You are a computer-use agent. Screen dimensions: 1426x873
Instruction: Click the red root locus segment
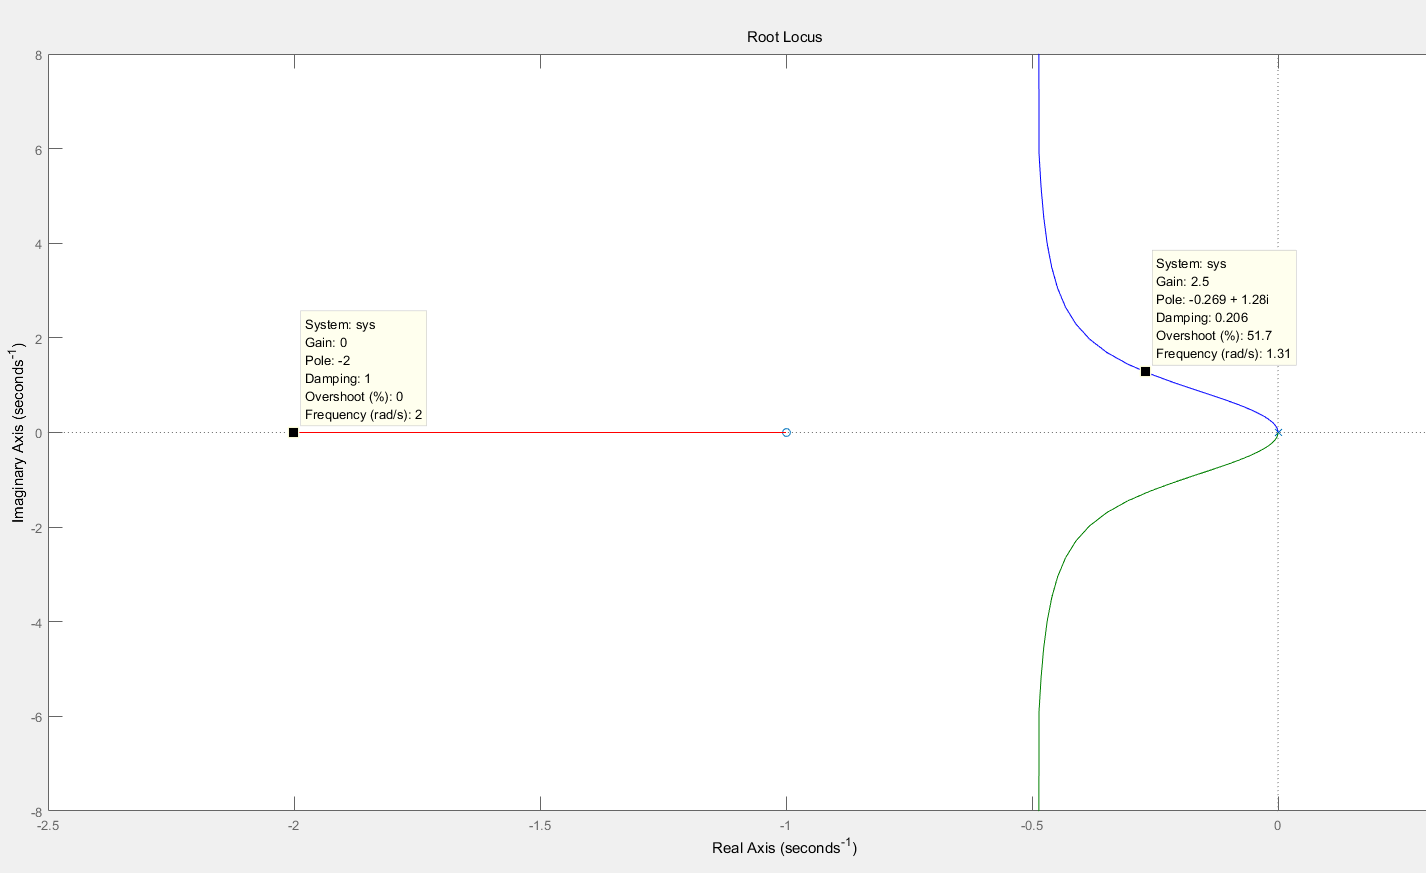tap(540, 432)
